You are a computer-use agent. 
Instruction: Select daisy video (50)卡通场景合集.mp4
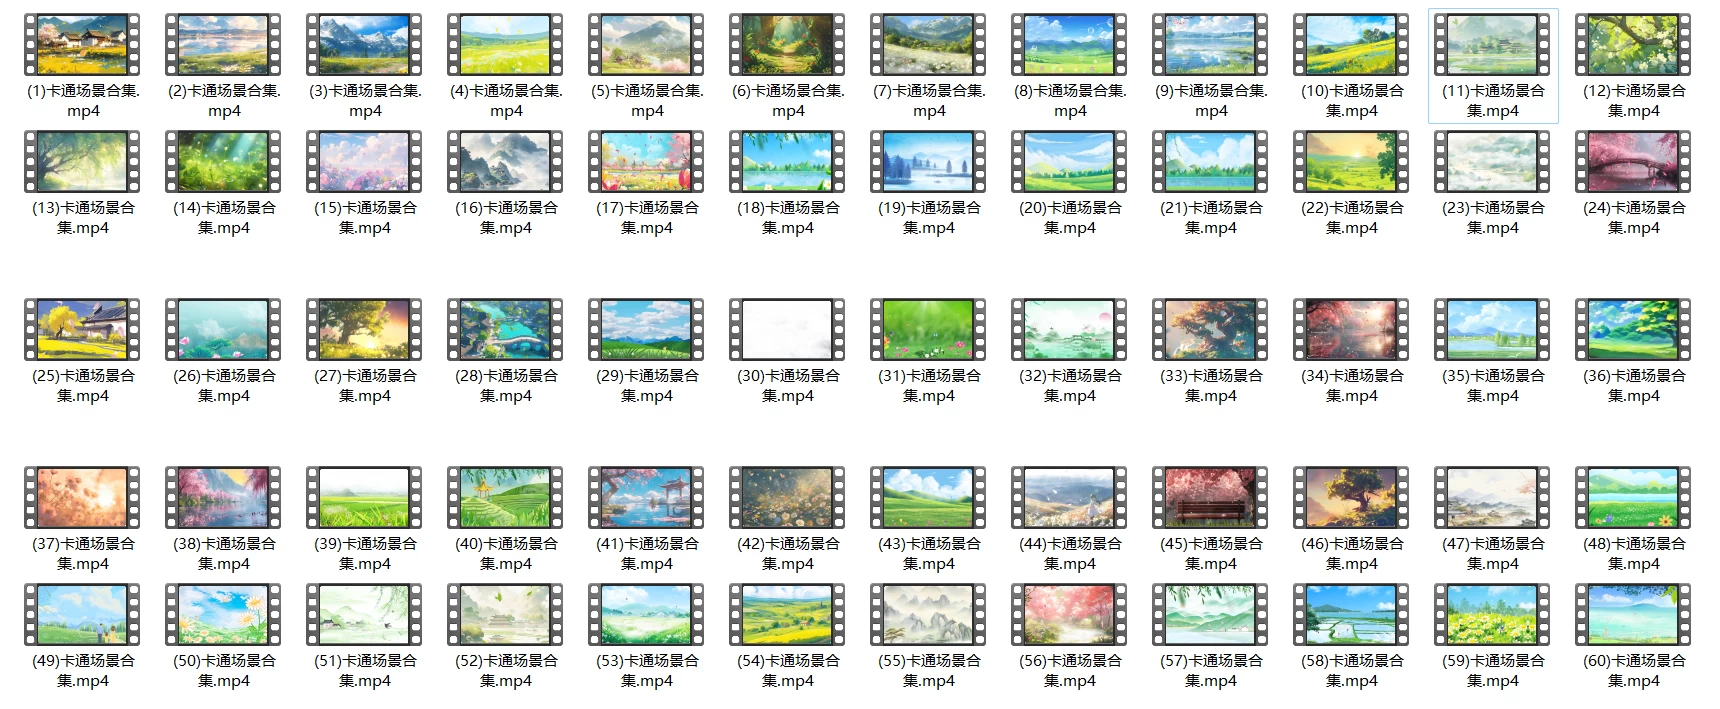point(224,614)
